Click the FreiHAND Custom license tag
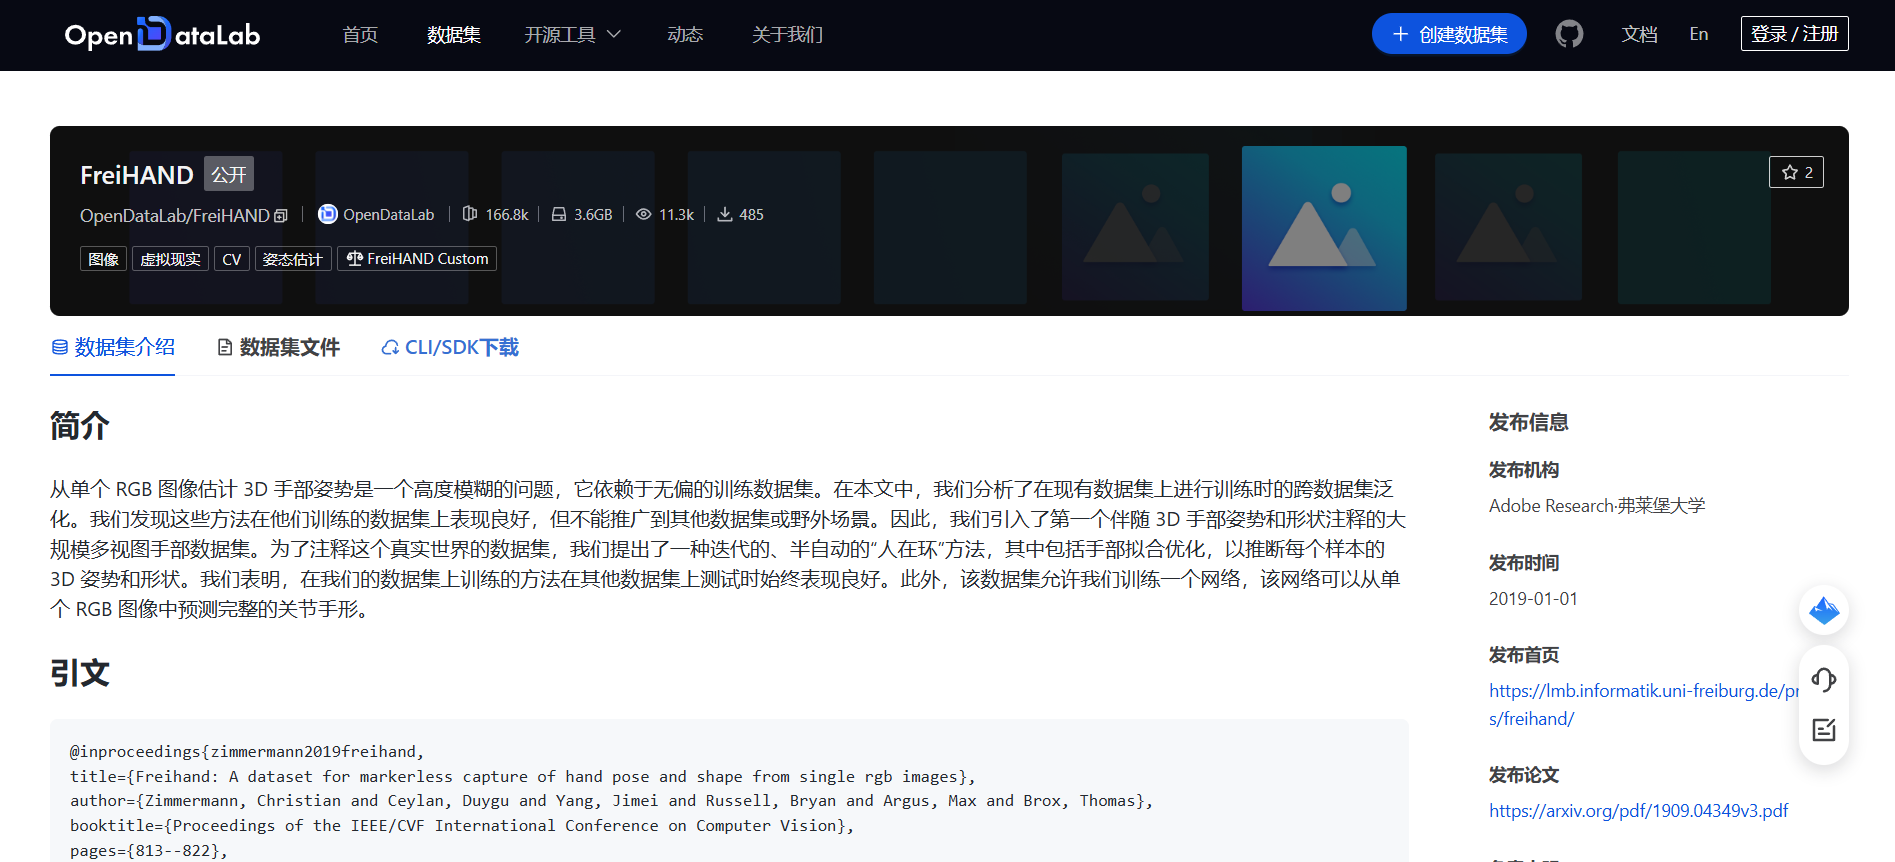 pyautogui.click(x=417, y=259)
